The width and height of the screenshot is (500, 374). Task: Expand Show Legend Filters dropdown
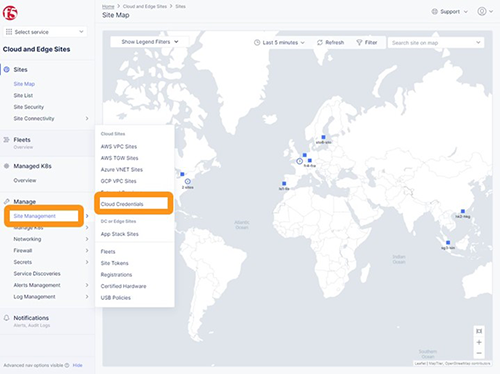coord(150,42)
